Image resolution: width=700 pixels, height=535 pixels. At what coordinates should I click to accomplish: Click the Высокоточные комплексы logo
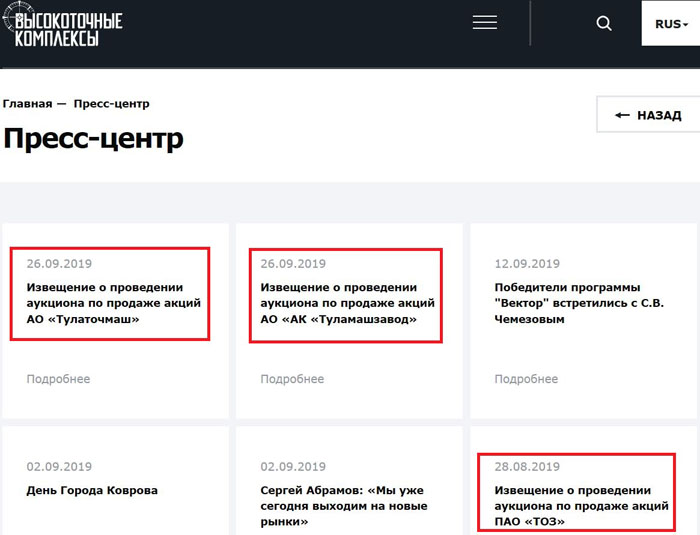(x=63, y=27)
